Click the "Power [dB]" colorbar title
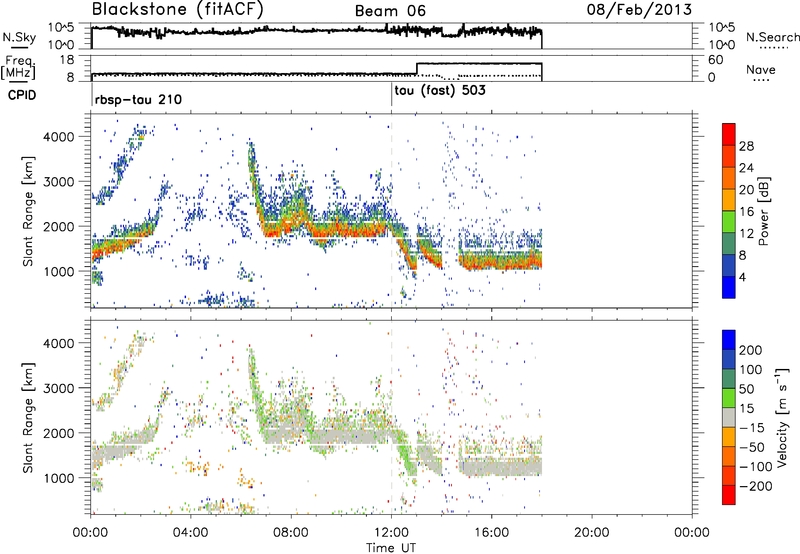Image resolution: width=800 pixels, height=554 pixels. tap(764, 211)
